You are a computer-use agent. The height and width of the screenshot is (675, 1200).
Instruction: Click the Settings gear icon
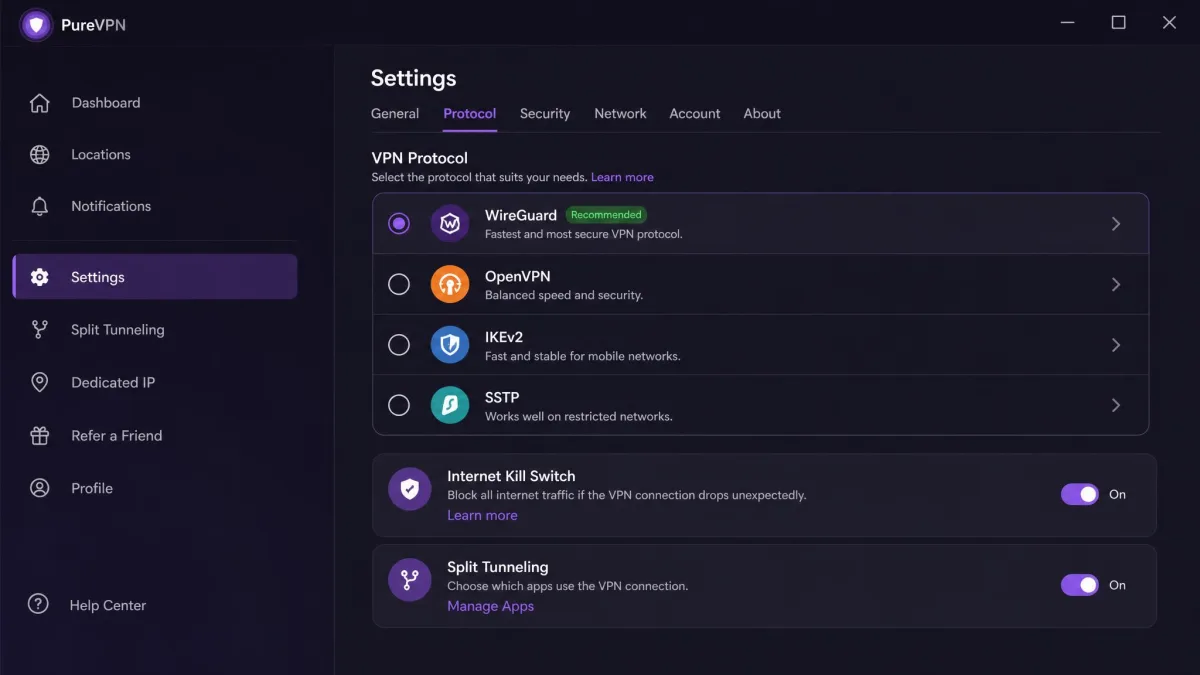tap(39, 277)
